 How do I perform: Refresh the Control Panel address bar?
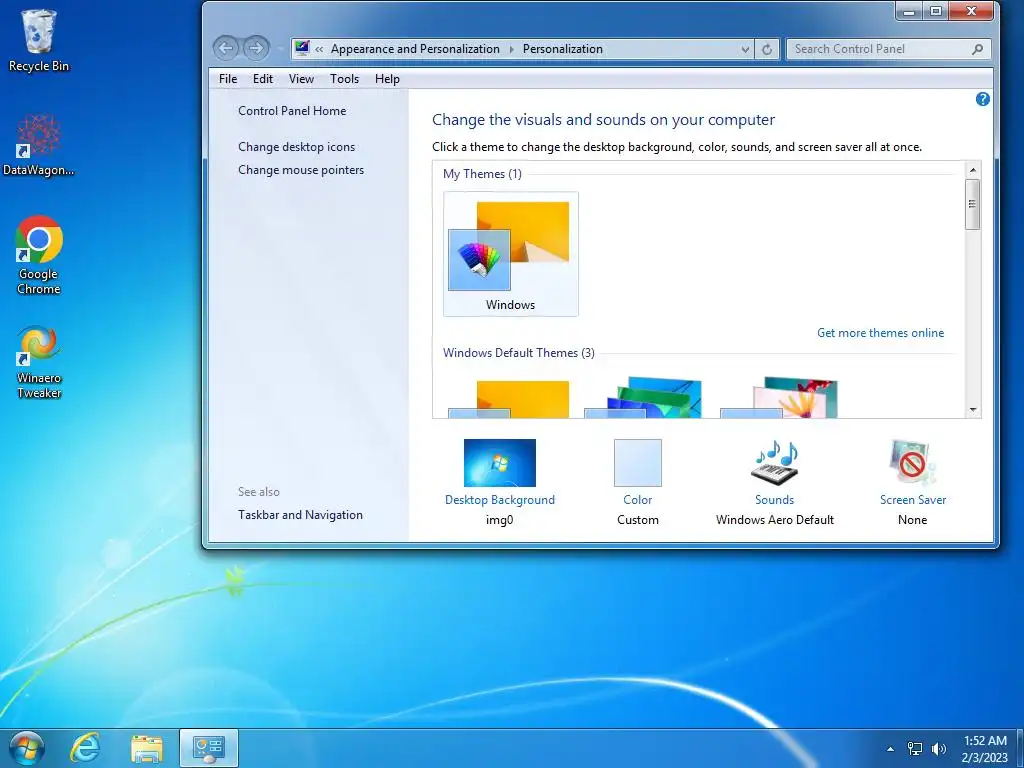[767, 49]
